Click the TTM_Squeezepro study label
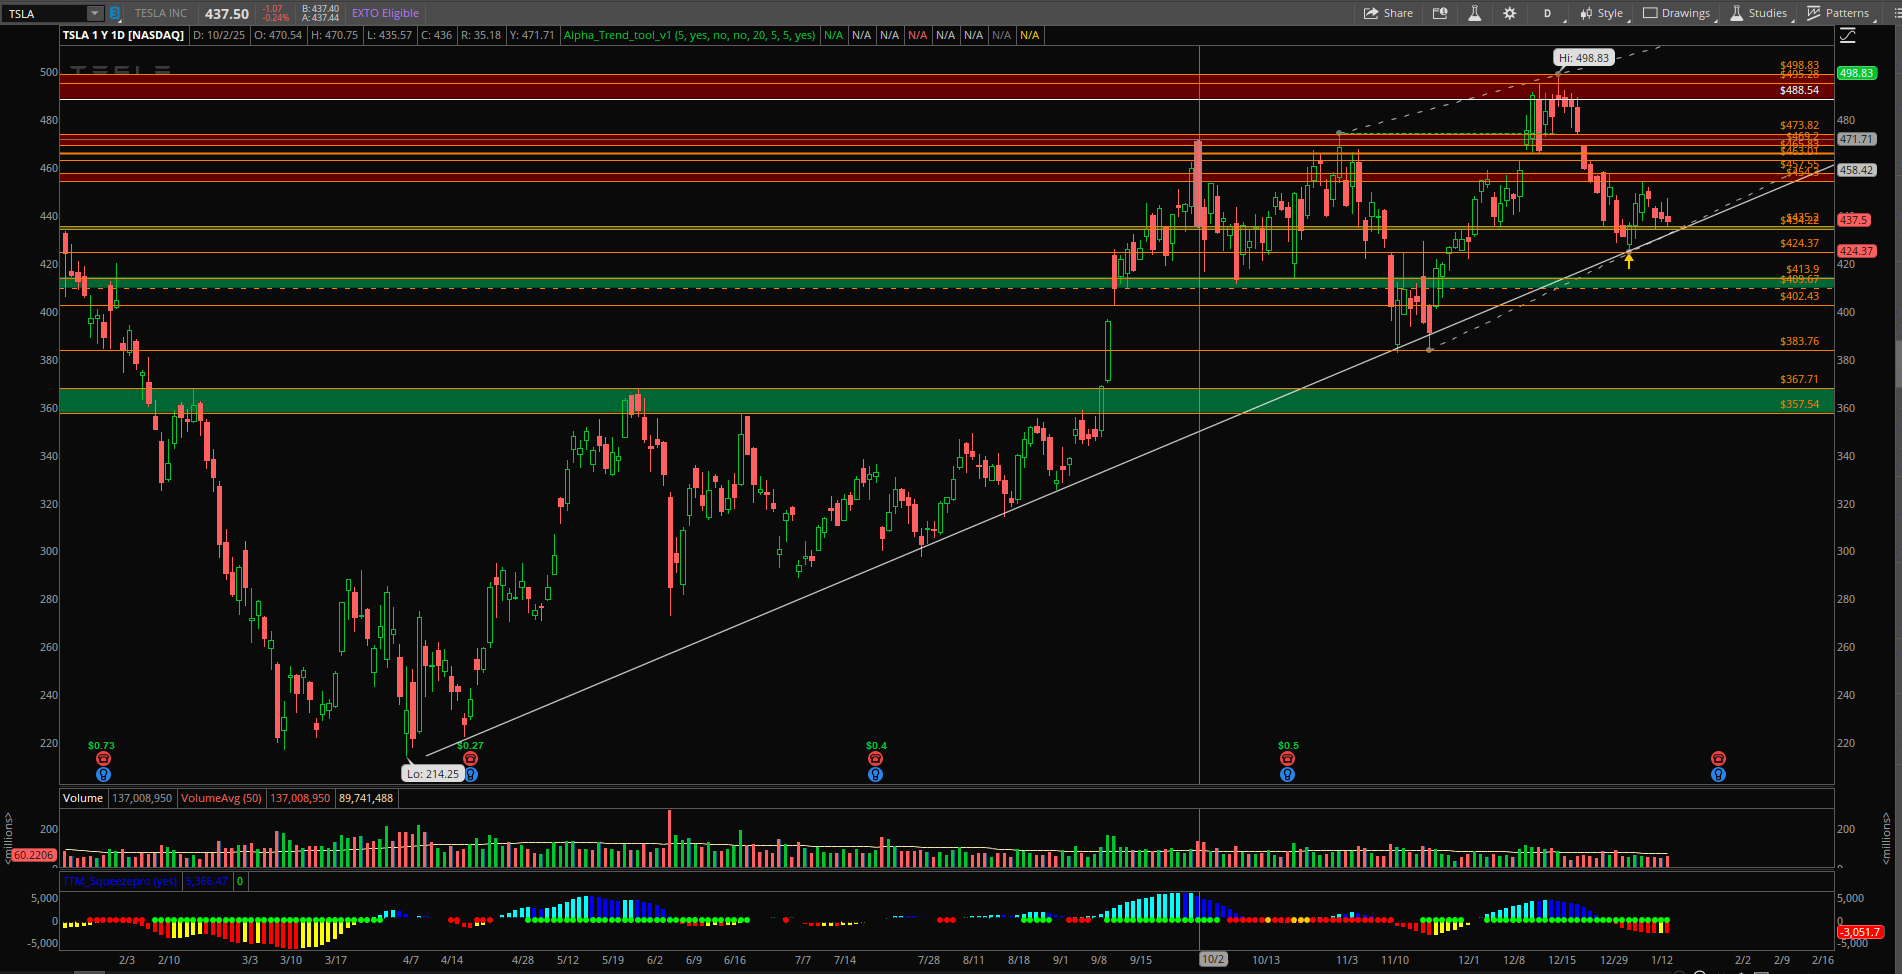This screenshot has width=1902, height=974. click(x=120, y=881)
